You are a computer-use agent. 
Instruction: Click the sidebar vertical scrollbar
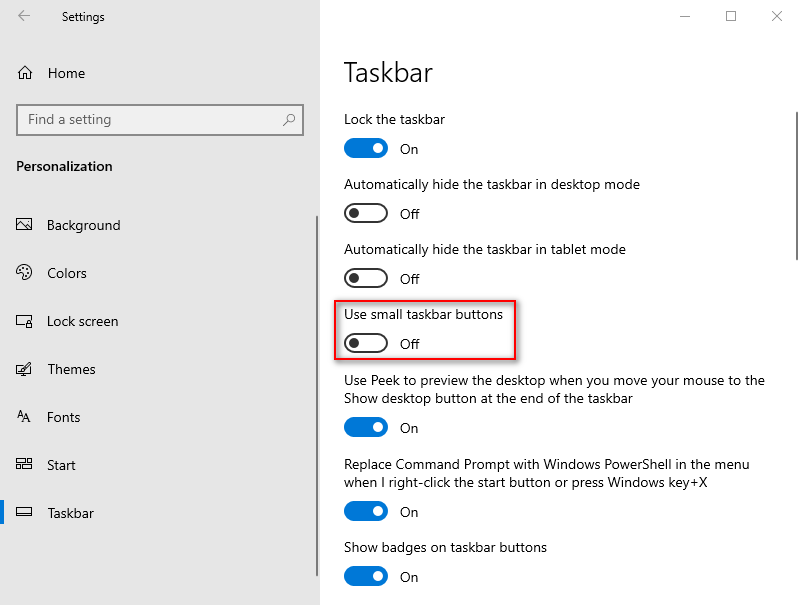click(x=317, y=396)
